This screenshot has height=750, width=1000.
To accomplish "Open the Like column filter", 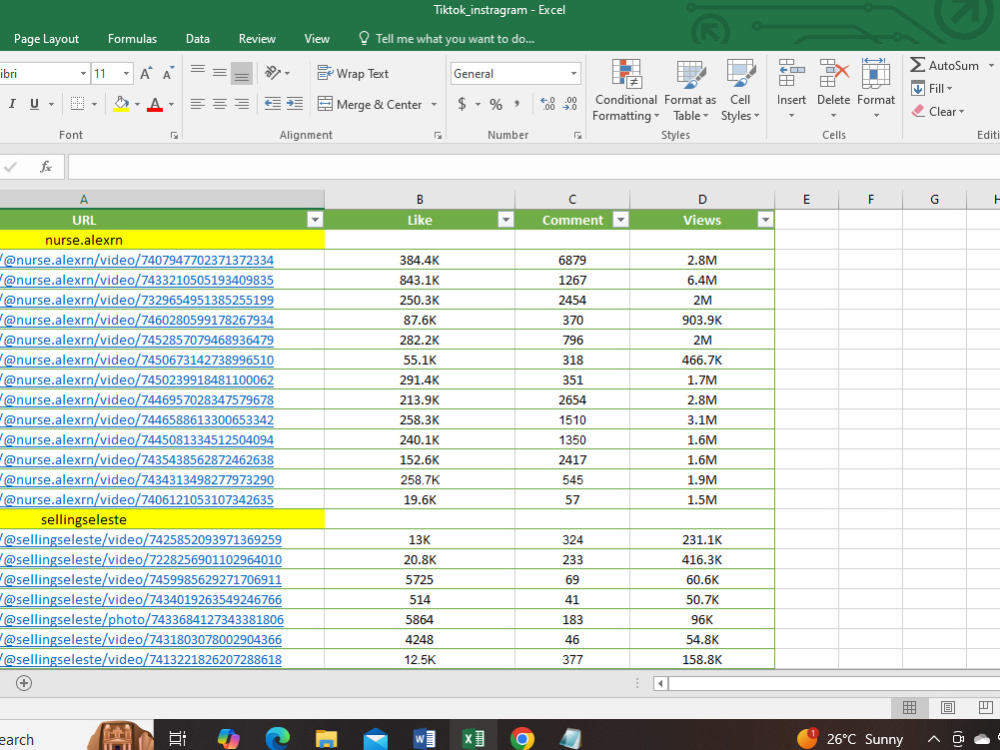I will click(x=506, y=220).
